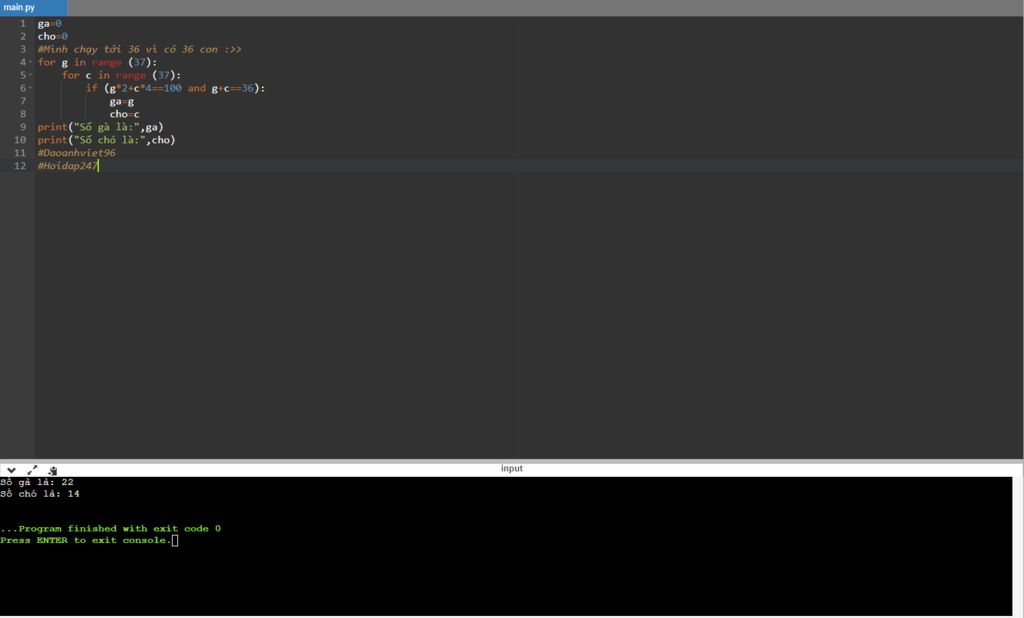Click the print "Số chó là:" statement

[106, 140]
